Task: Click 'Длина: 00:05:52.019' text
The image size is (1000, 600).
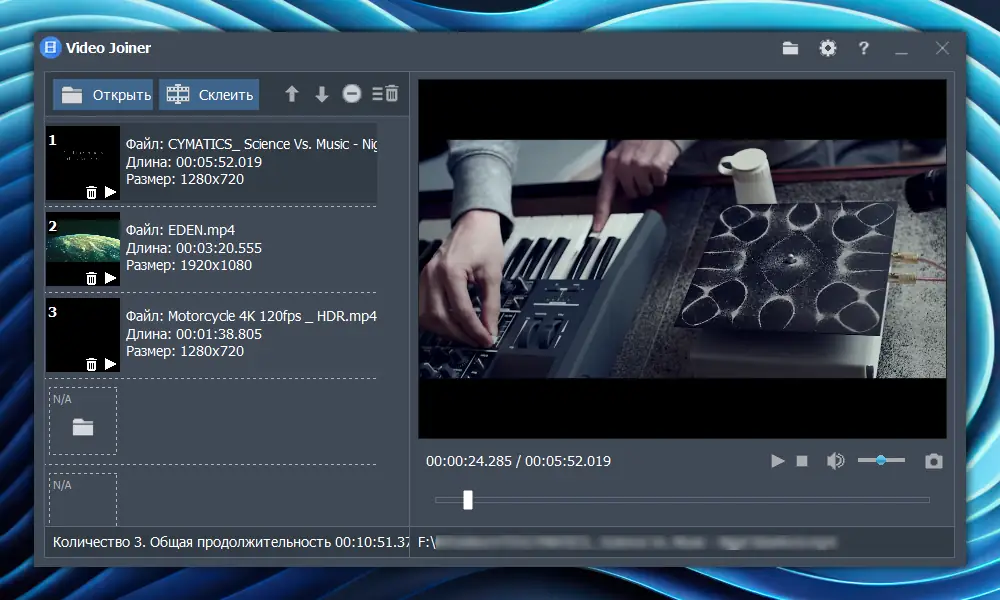Action: (x=194, y=162)
